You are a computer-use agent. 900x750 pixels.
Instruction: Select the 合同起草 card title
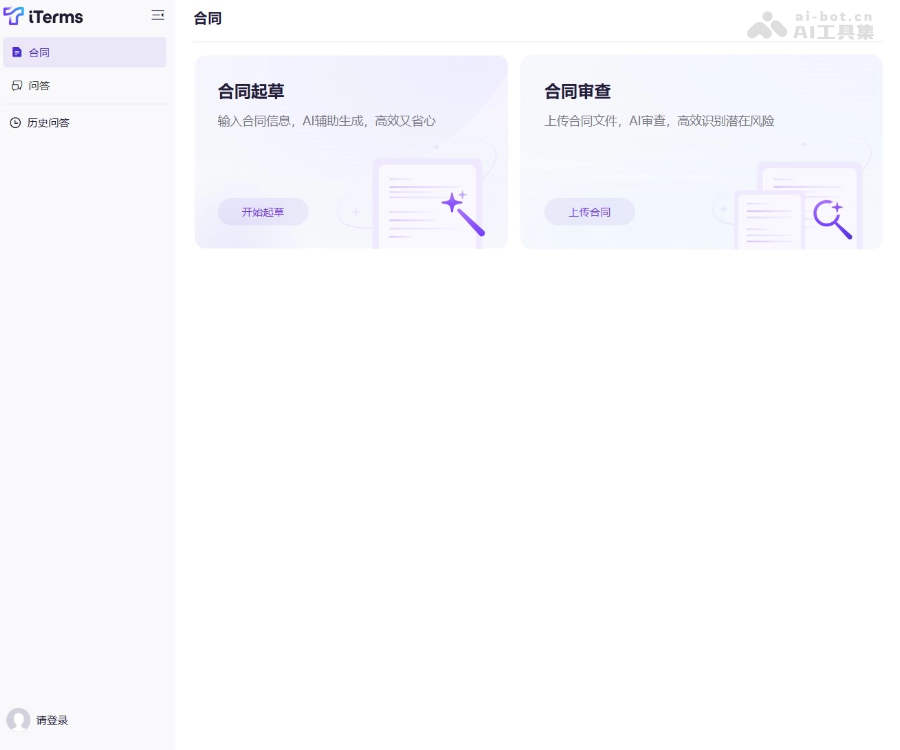pos(251,91)
